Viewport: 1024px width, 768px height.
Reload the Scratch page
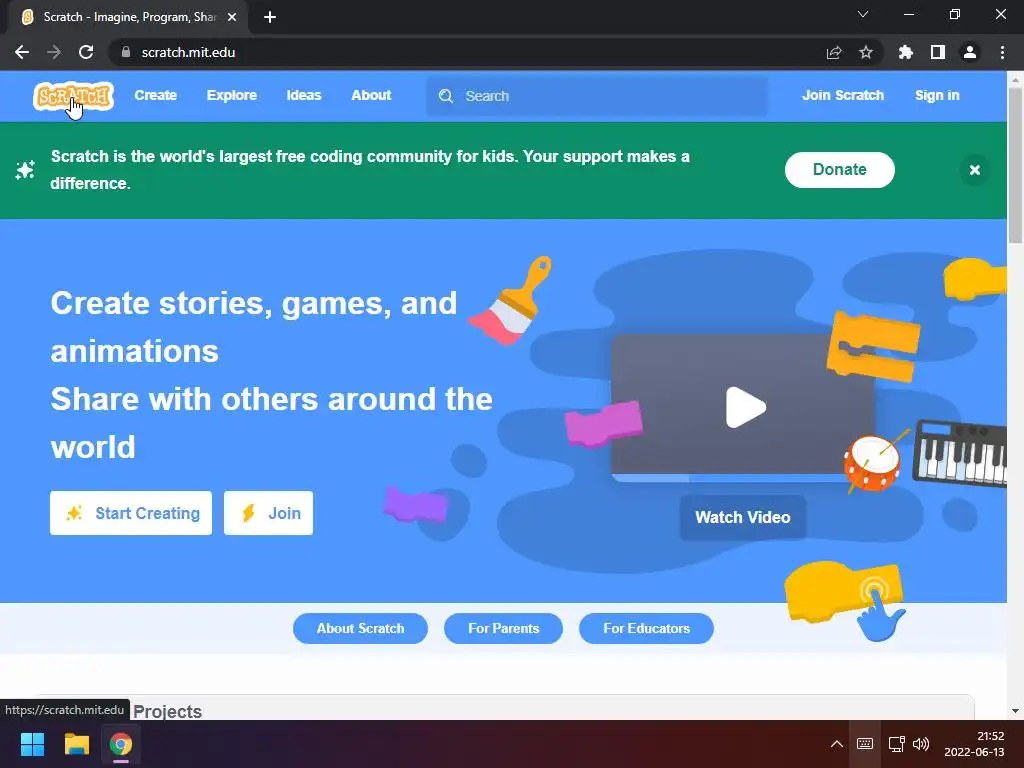coord(86,52)
